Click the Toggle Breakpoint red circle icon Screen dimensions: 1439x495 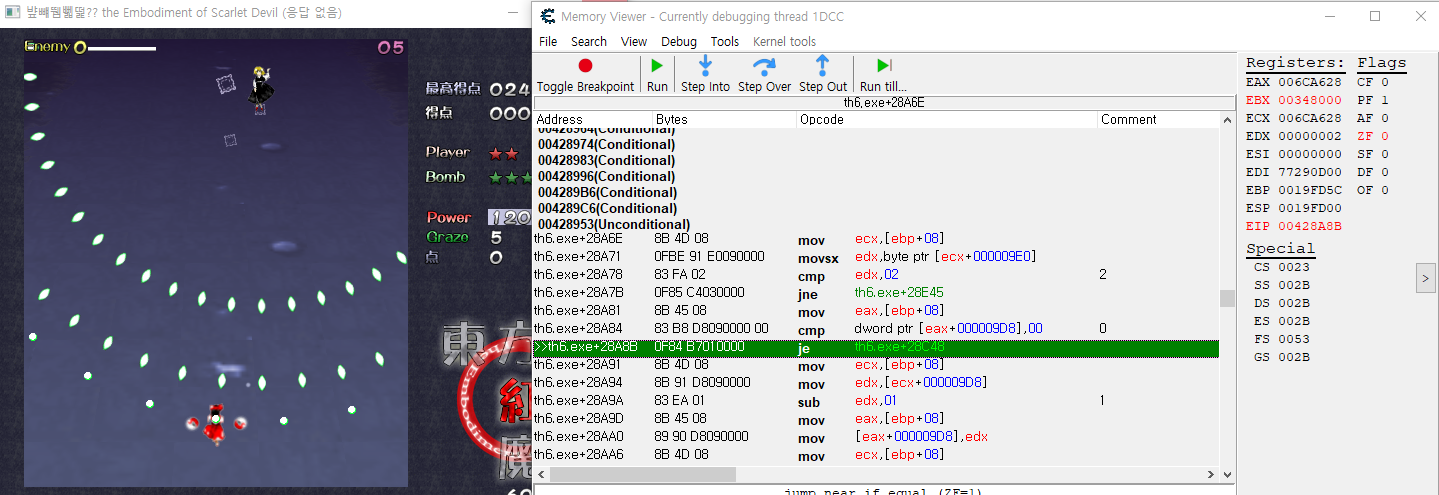(x=585, y=66)
